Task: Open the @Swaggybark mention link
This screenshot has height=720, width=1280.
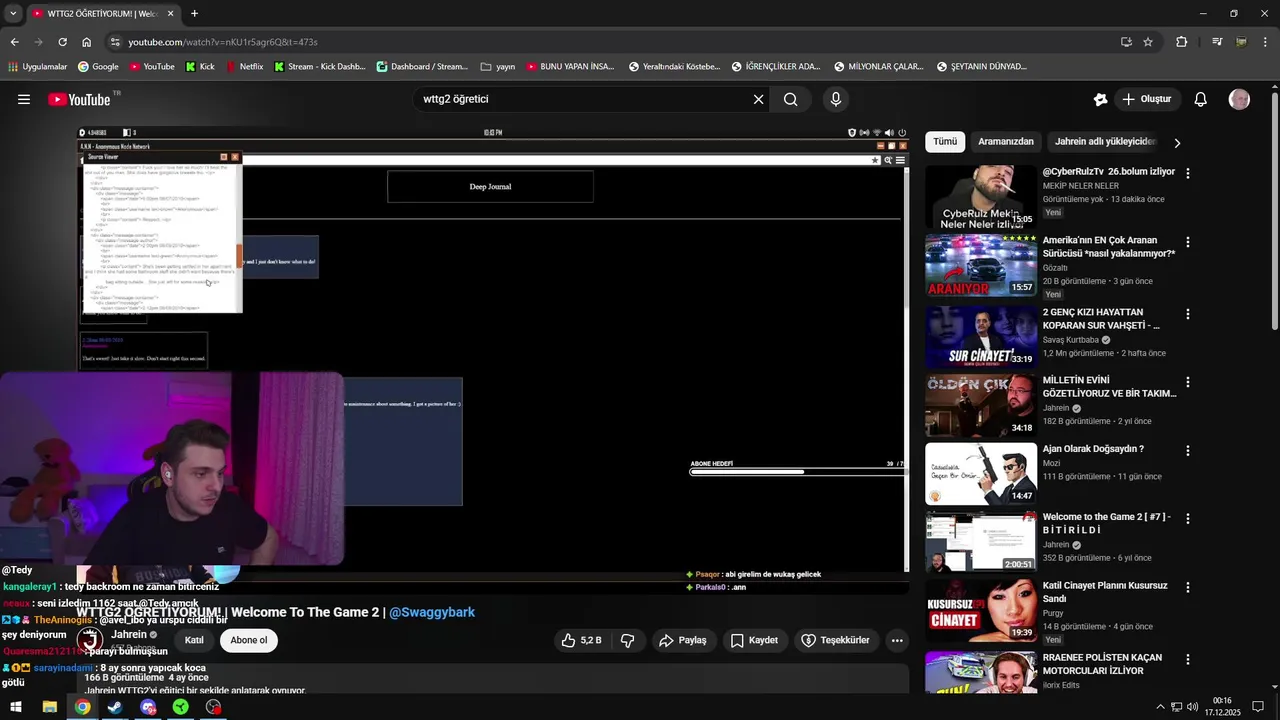Action: [432, 612]
